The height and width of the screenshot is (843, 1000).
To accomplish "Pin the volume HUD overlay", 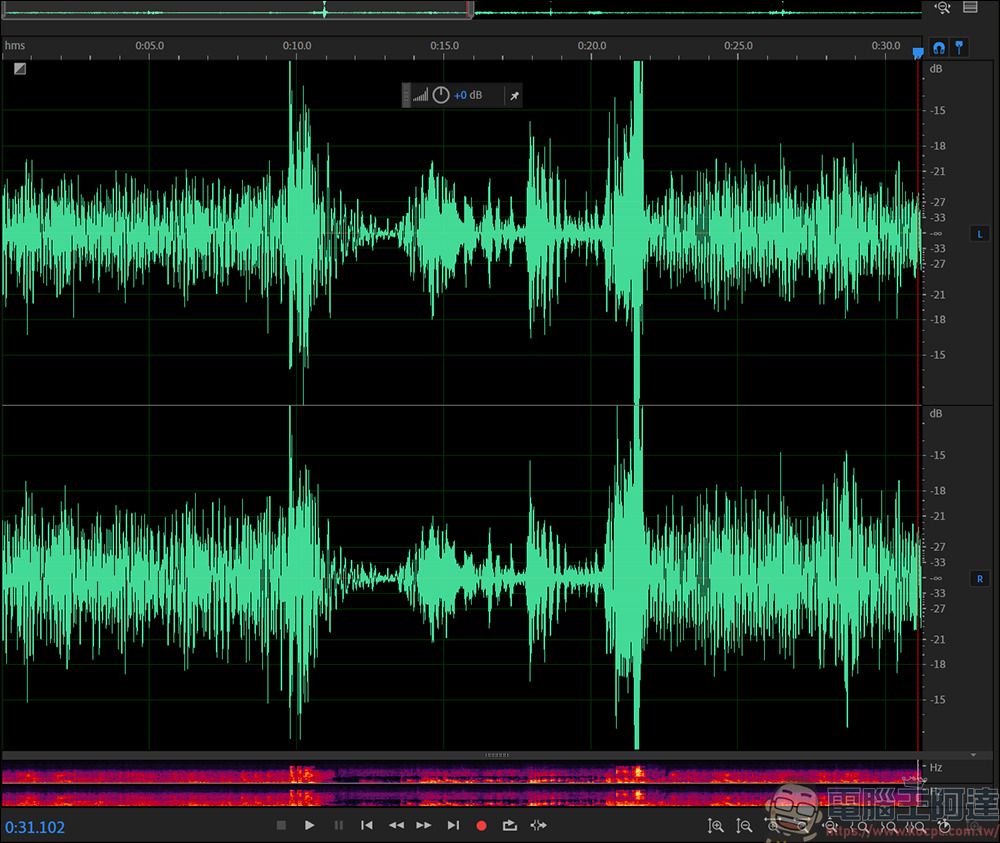I will [x=514, y=95].
